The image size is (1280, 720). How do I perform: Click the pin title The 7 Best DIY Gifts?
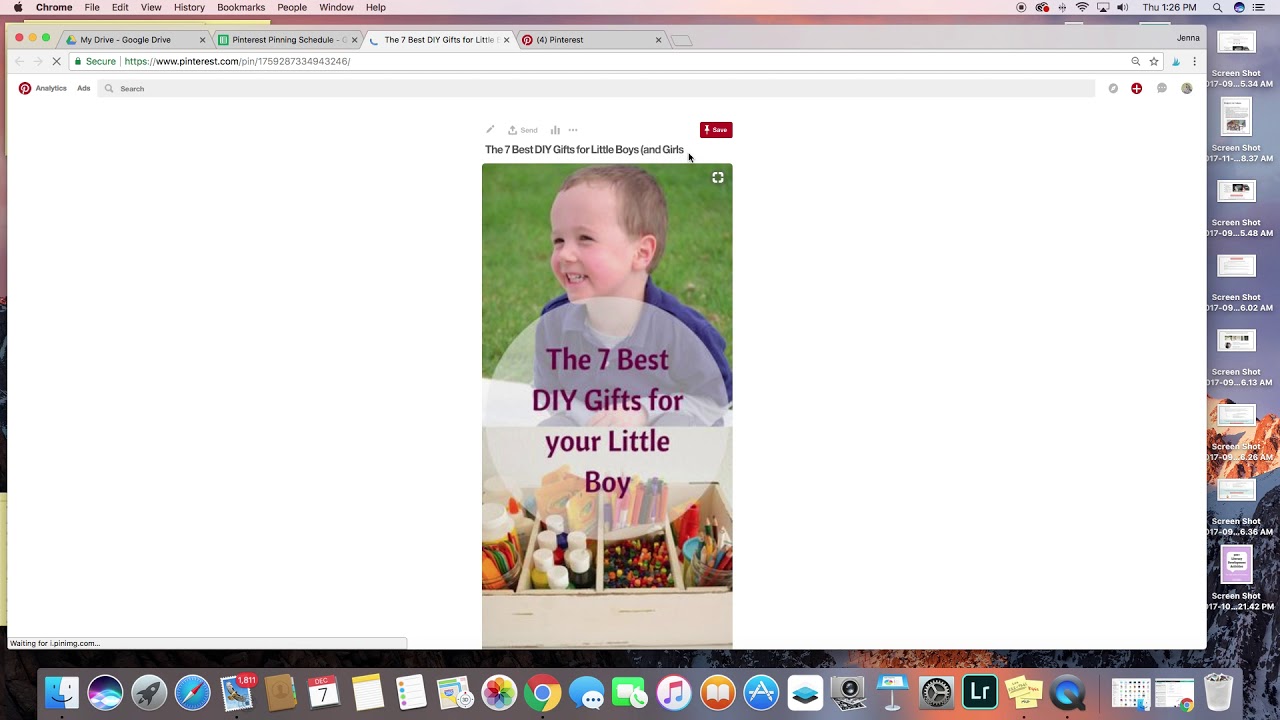[584, 150]
